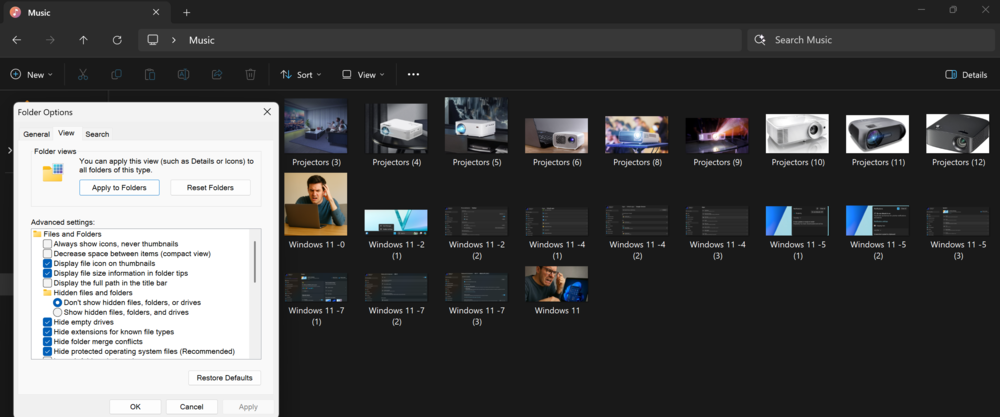This screenshot has width=1000, height=417.
Task: Click the Cut scissors icon
Action: pos(82,75)
